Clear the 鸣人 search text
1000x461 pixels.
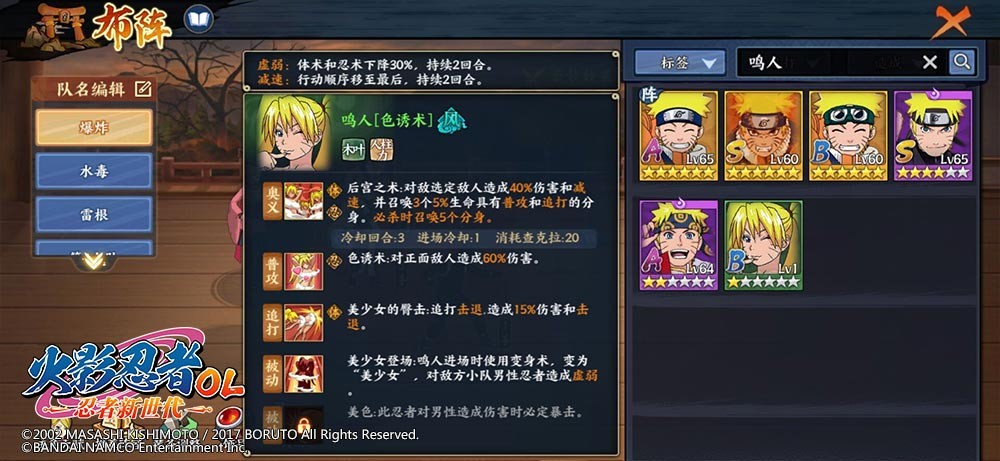930,62
